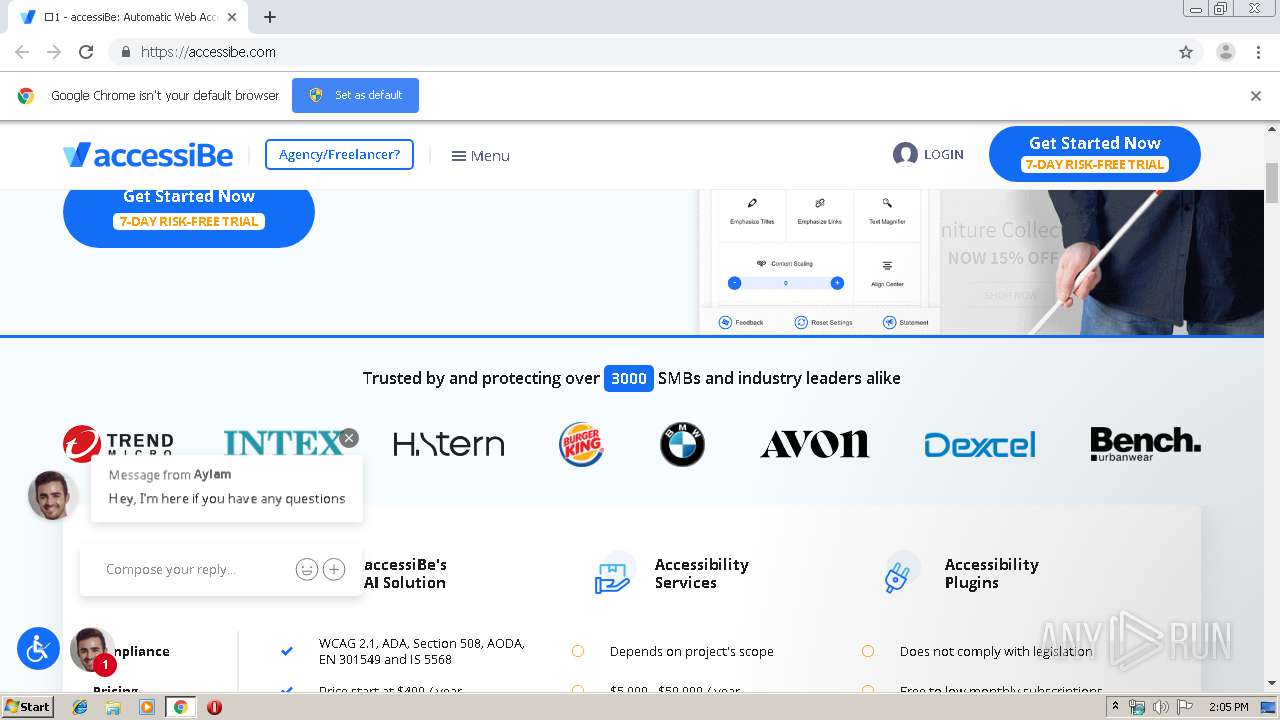Click Reset Settings in widget
This screenshot has width=1280, height=720.
click(x=823, y=322)
